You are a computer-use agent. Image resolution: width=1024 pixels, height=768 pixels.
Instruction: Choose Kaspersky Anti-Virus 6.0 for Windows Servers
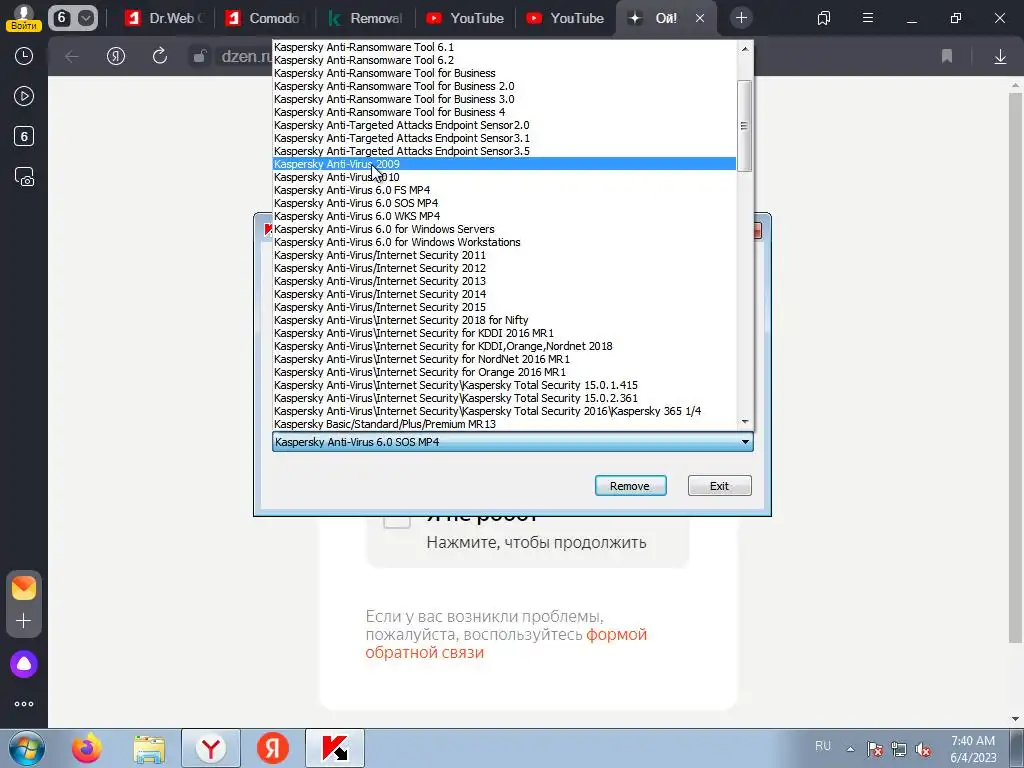coord(504,229)
